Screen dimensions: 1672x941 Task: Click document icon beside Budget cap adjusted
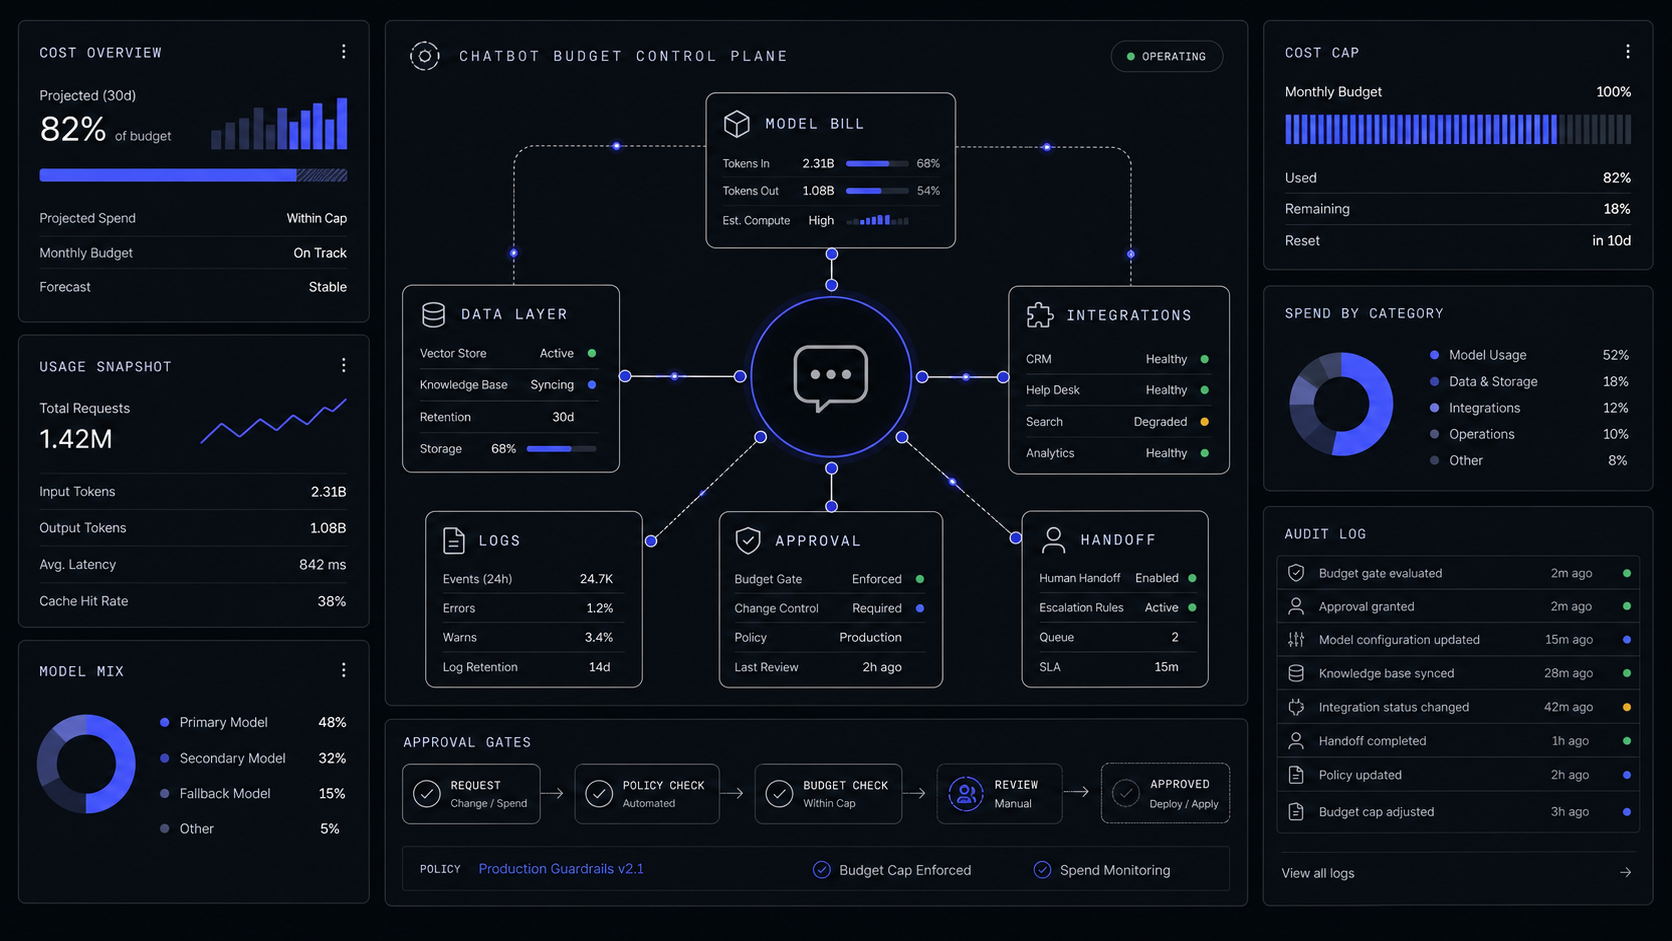1296,812
